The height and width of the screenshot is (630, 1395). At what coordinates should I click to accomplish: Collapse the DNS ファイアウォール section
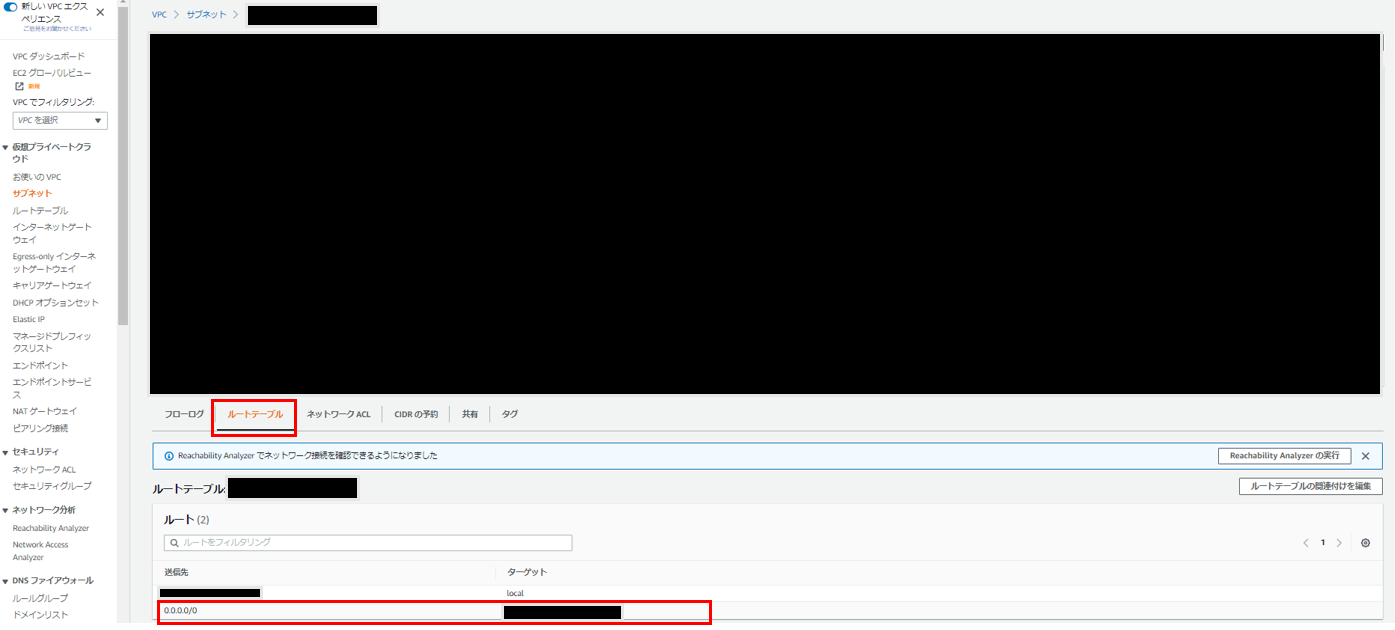pyautogui.click(x=5, y=581)
